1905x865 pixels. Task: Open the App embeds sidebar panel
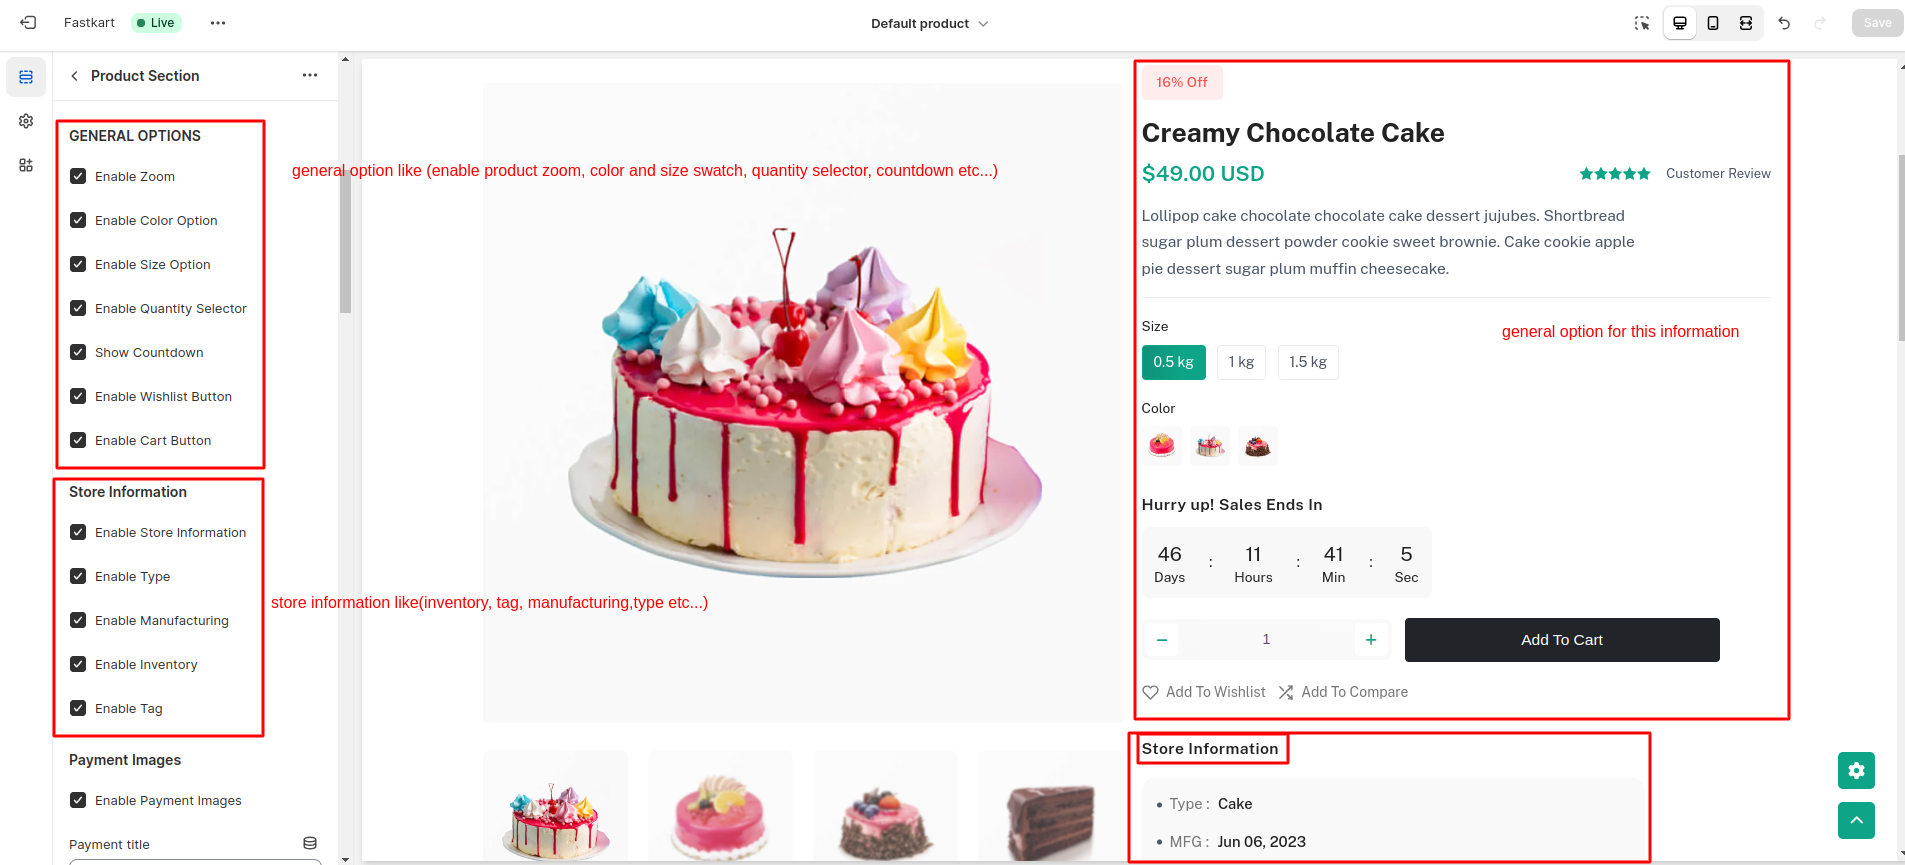pos(25,166)
